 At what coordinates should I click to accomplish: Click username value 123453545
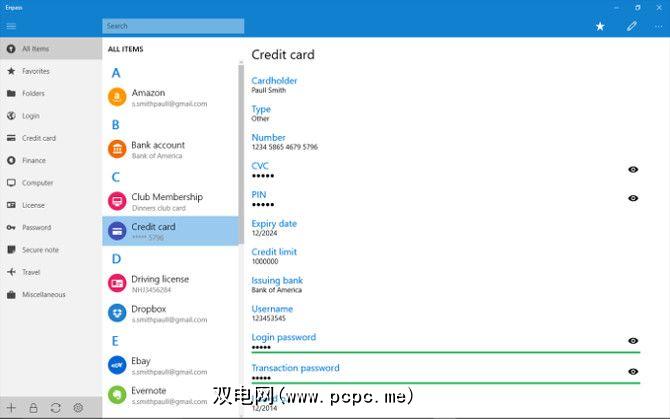point(268,318)
